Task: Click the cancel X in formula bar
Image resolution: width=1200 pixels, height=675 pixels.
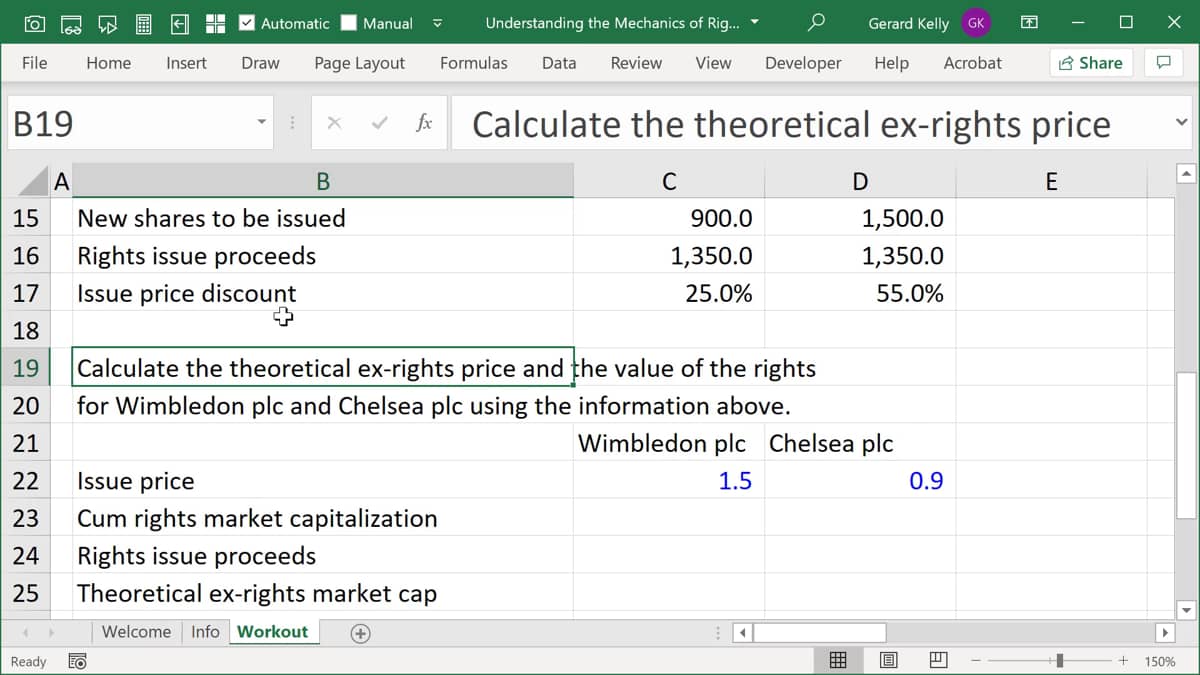Action: [334, 123]
